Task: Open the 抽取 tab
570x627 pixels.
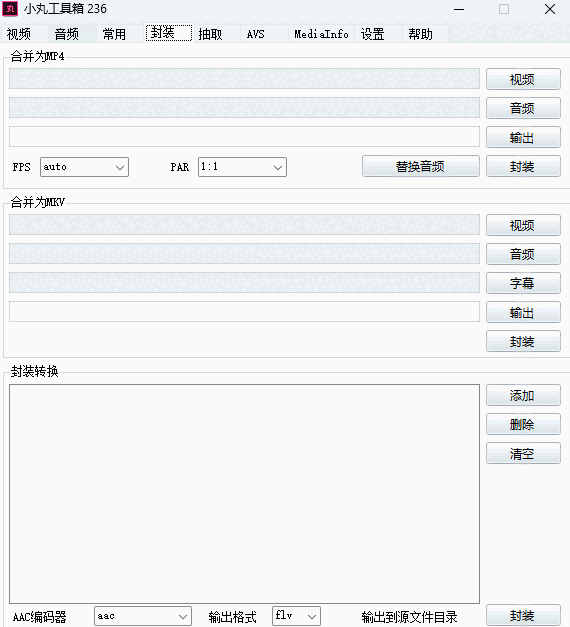Action: tap(217, 34)
